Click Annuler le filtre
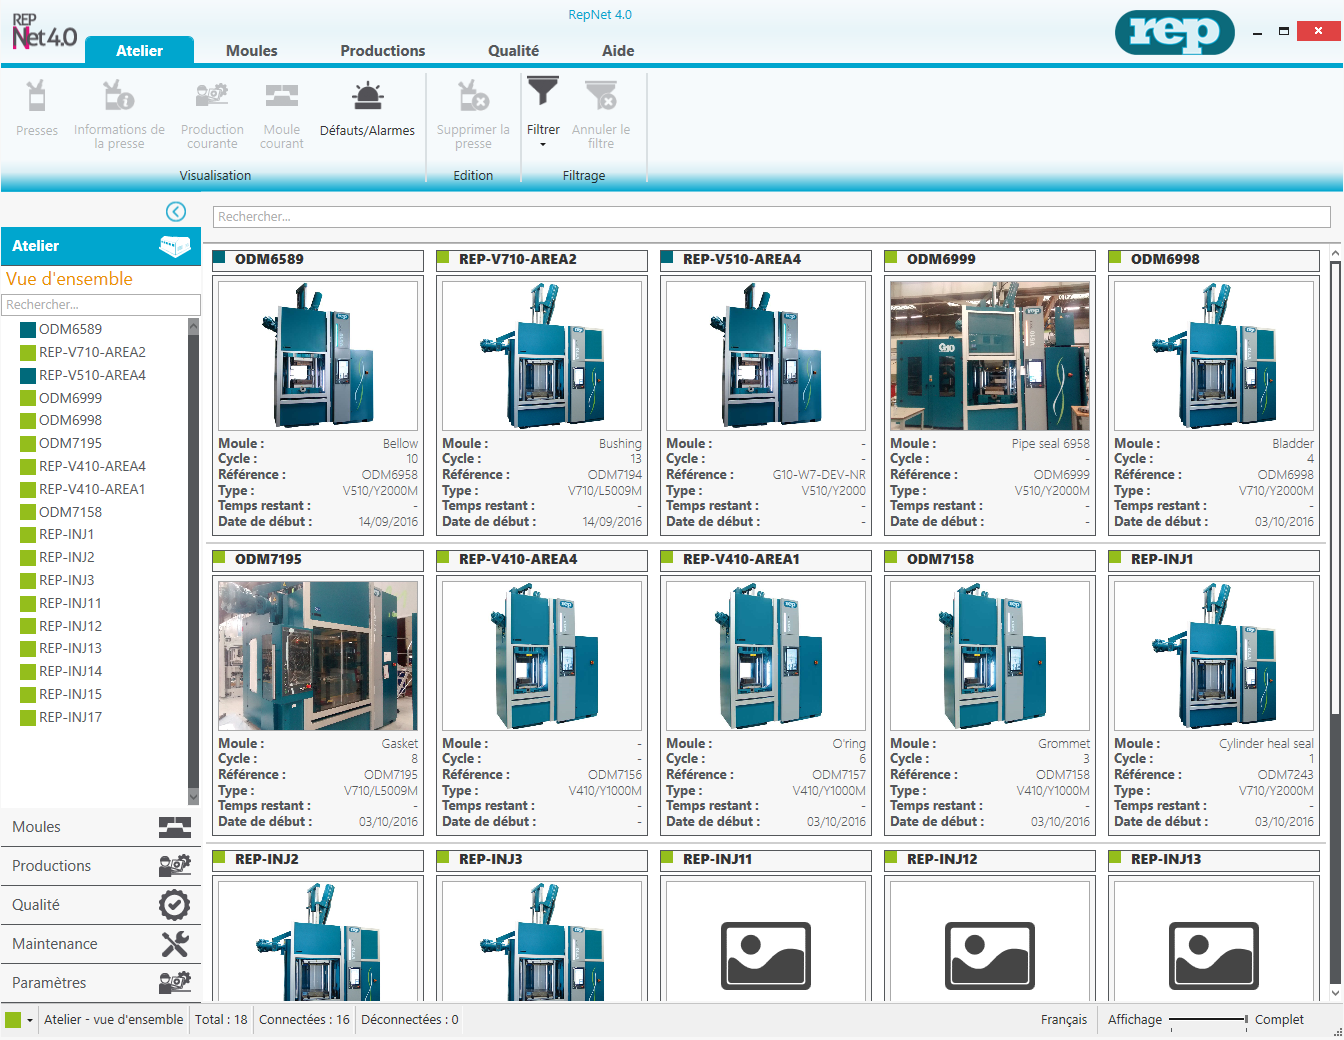 coord(601,110)
